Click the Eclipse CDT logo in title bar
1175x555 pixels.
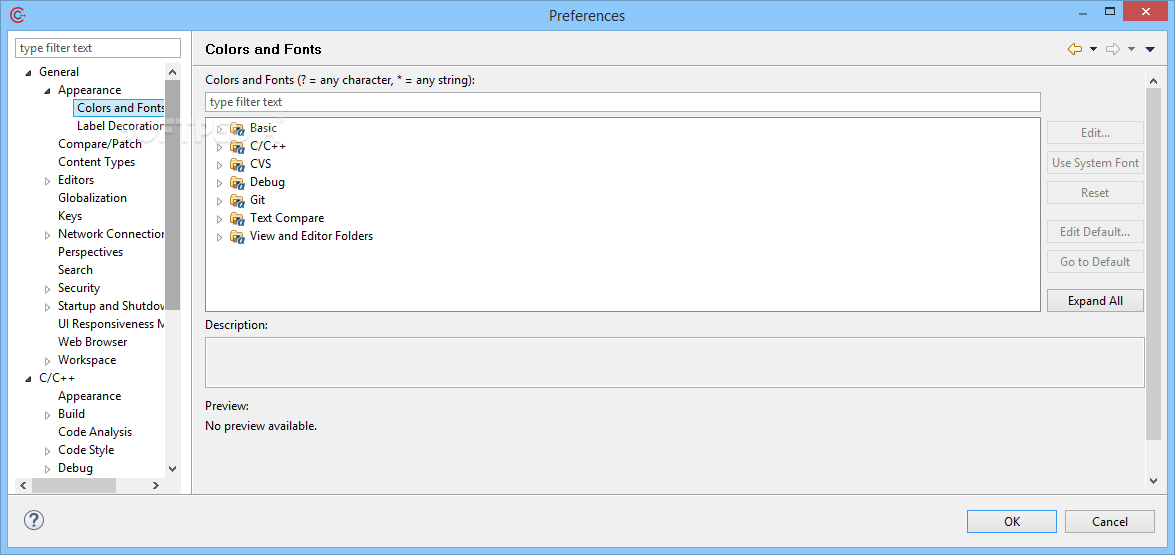pyautogui.click(x=17, y=14)
